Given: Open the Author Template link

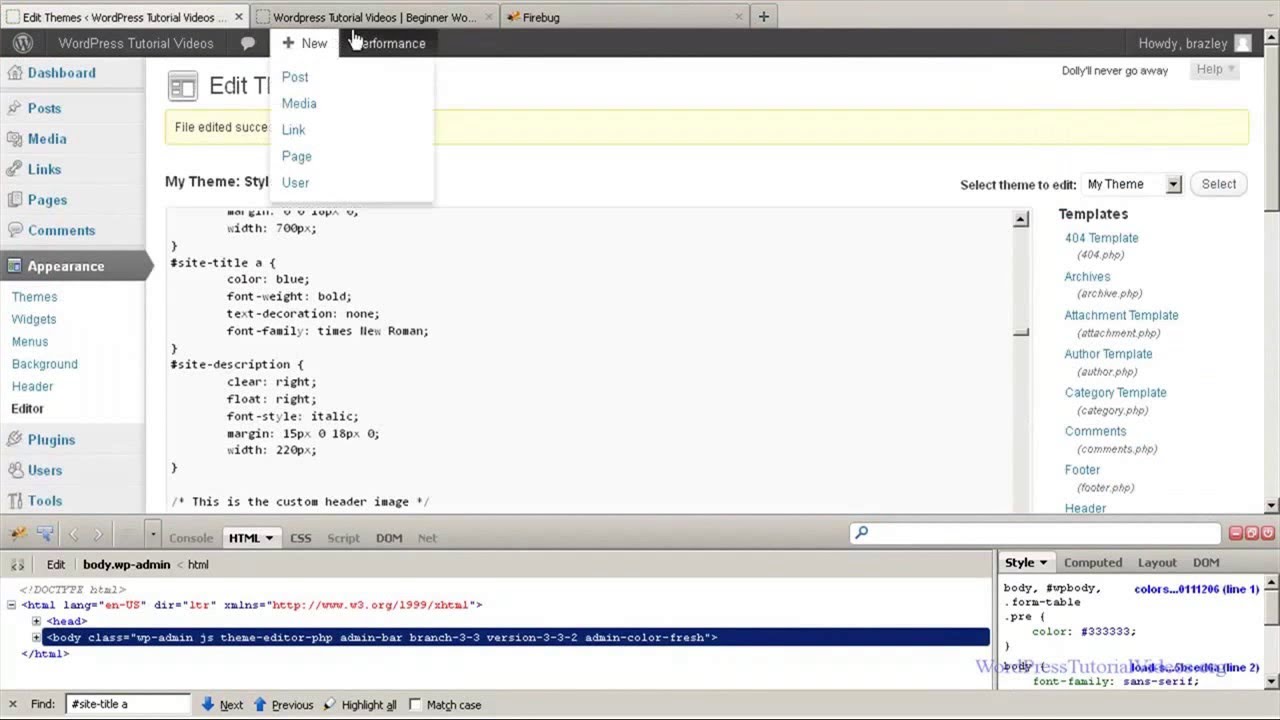Looking at the screenshot, I should [x=1108, y=354].
